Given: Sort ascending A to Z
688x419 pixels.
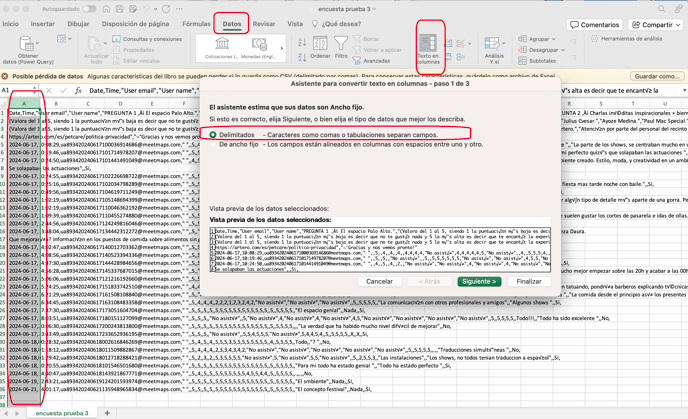Looking at the screenshot, I should (302, 42).
